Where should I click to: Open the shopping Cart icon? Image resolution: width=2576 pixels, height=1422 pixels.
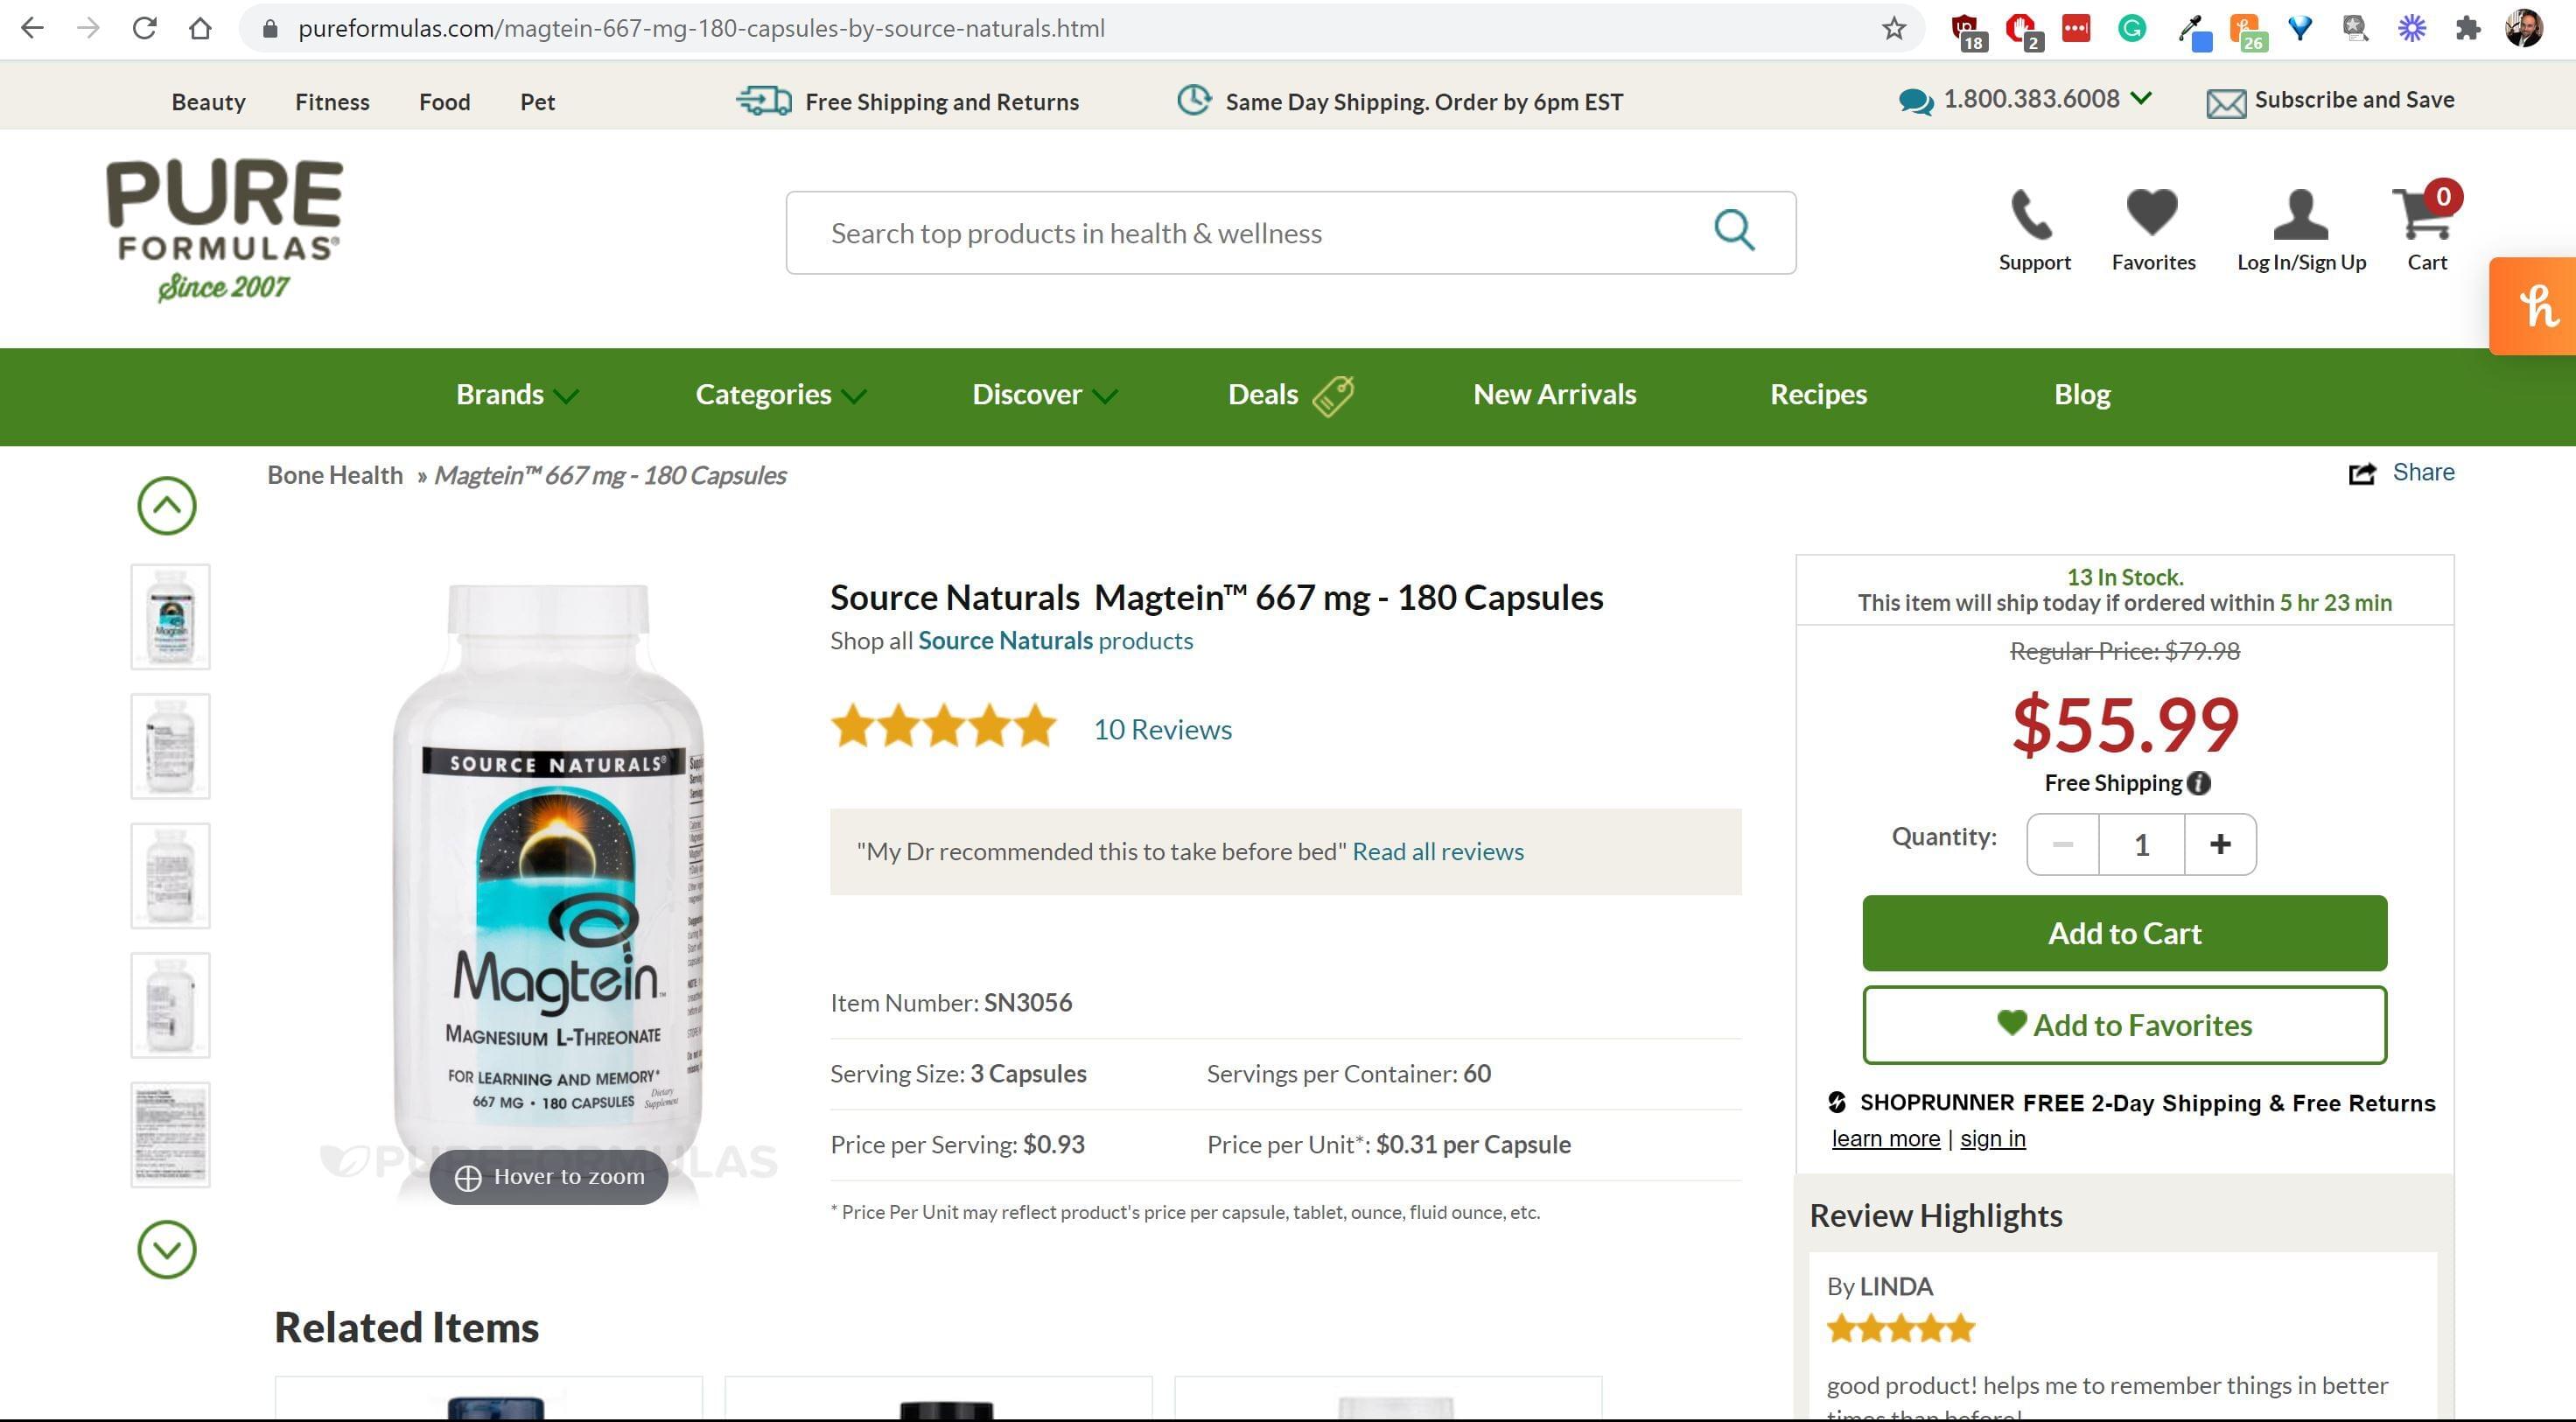pyautogui.click(x=2423, y=214)
